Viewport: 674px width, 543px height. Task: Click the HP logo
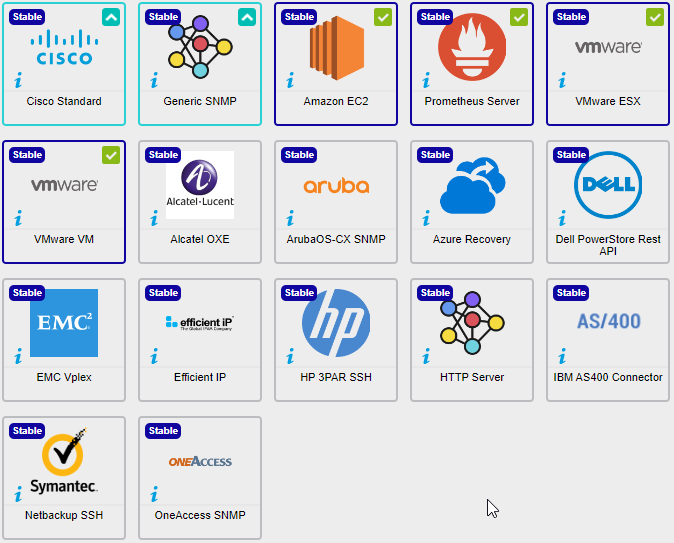336,323
